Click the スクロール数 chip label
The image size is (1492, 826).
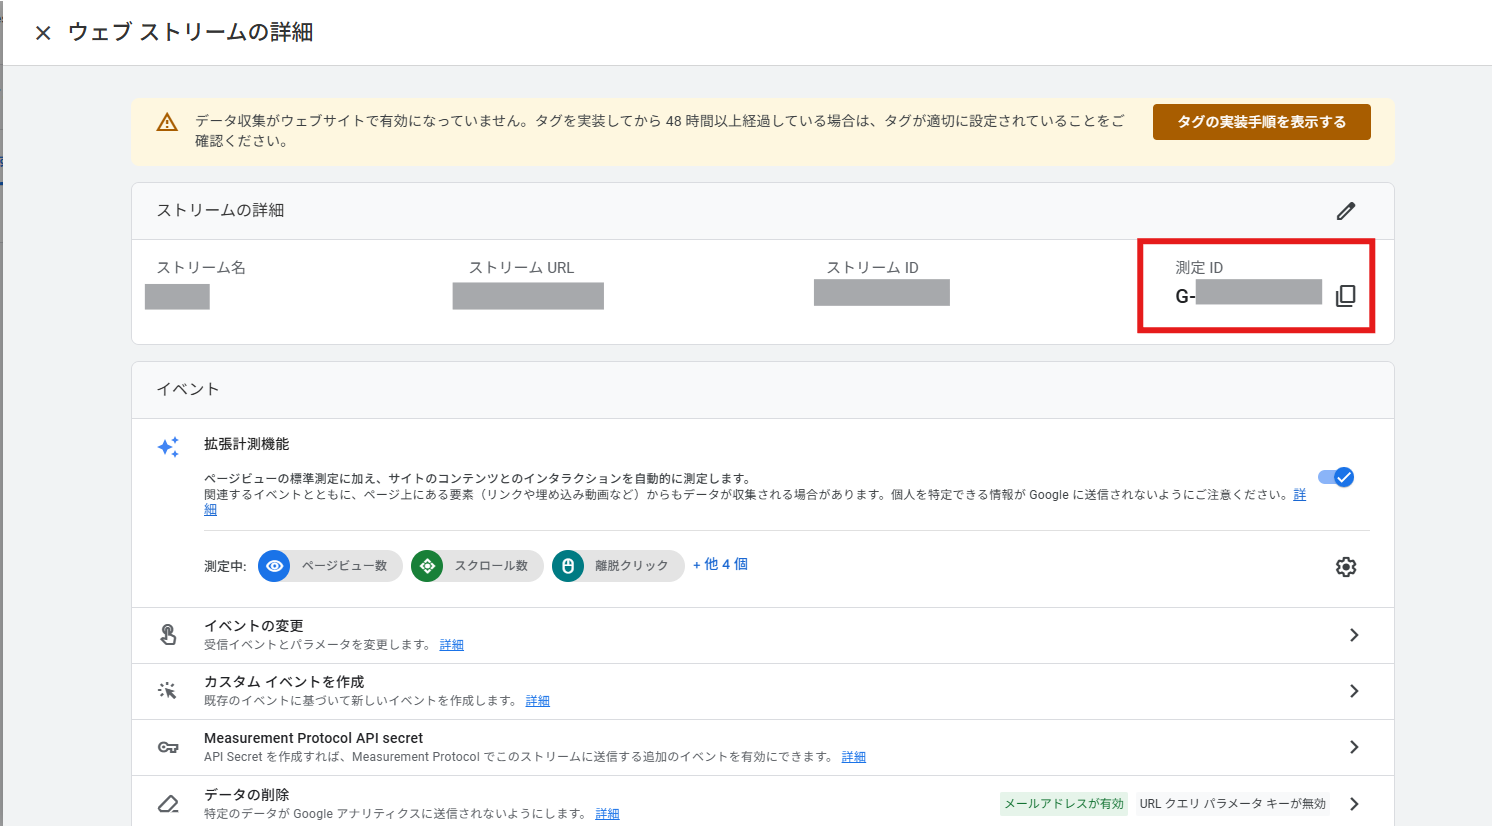pos(491,566)
